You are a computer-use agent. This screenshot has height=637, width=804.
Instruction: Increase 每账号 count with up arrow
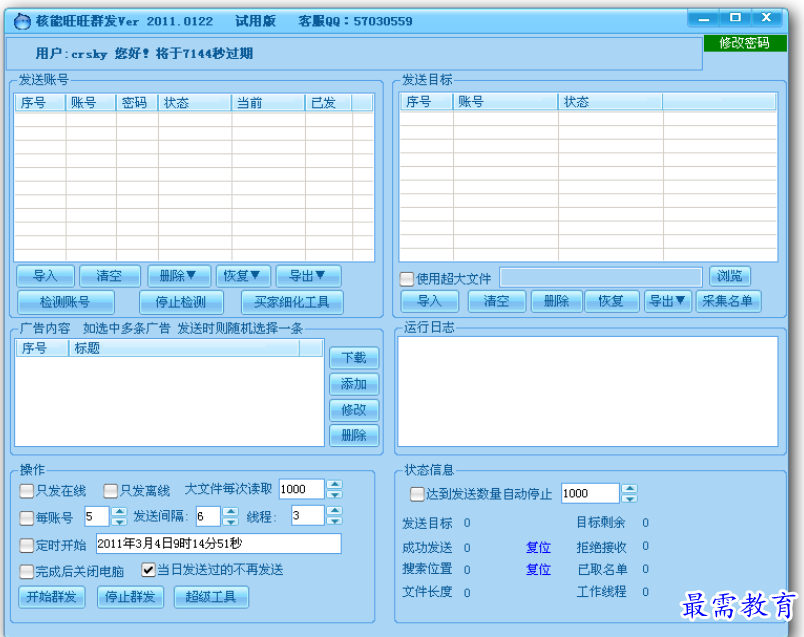coord(119,511)
